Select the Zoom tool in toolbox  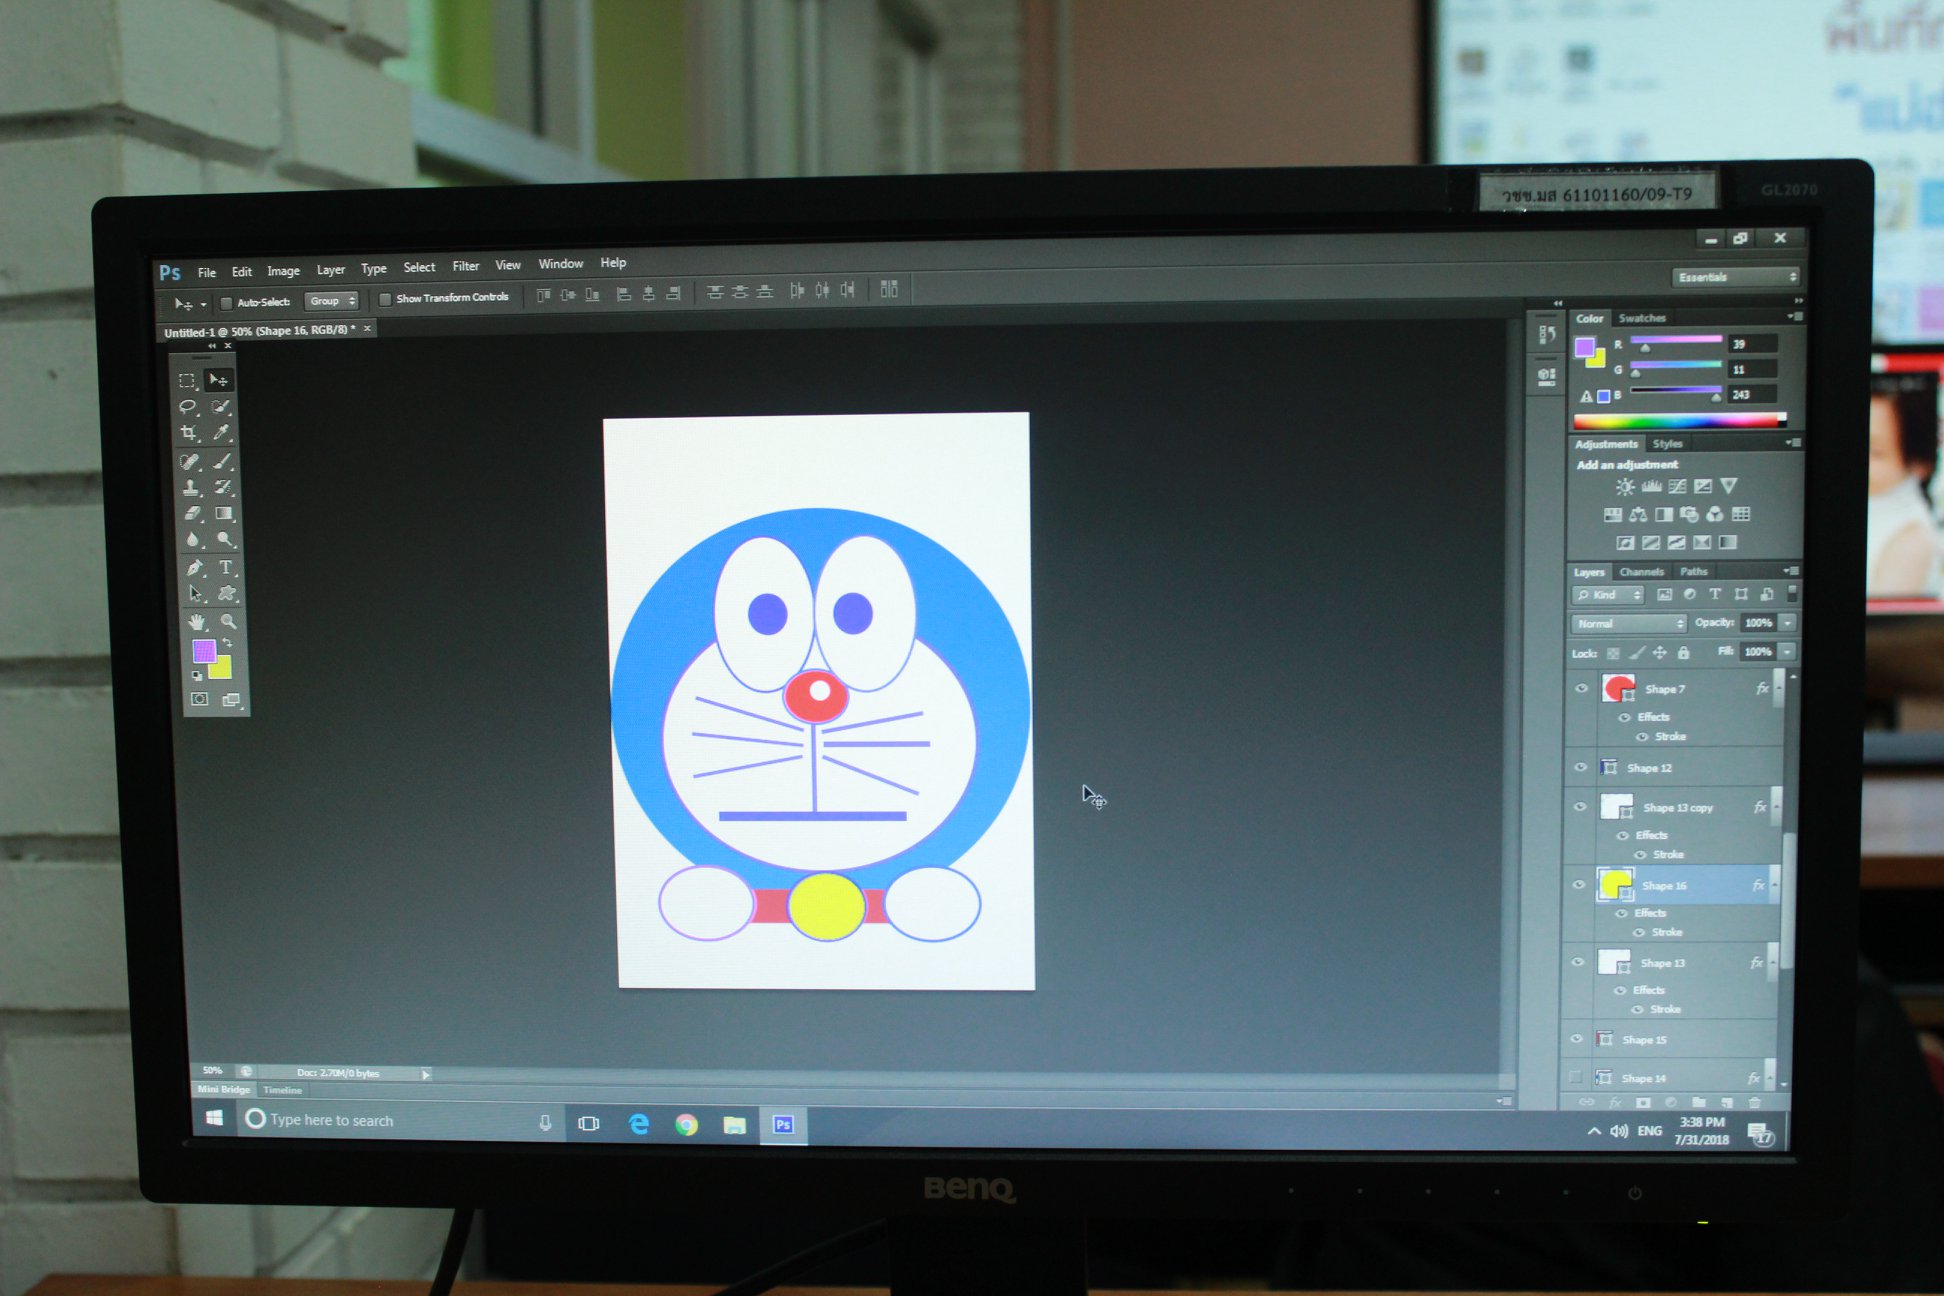[228, 621]
